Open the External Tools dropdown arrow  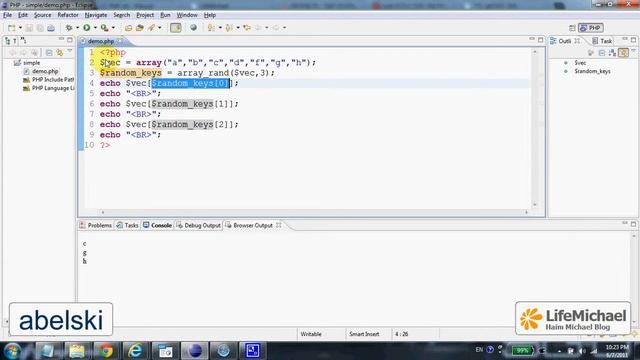coord(113,28)
